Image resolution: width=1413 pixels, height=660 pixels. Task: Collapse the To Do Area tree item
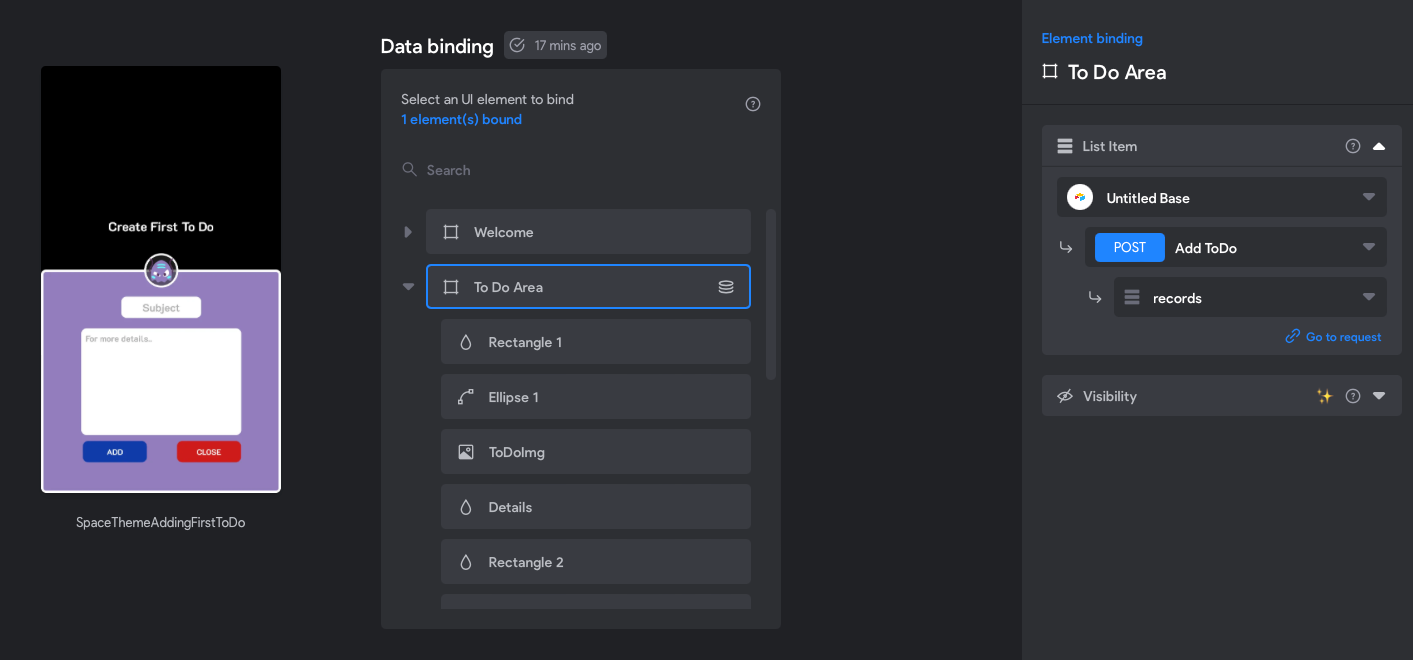coord(408,287)
